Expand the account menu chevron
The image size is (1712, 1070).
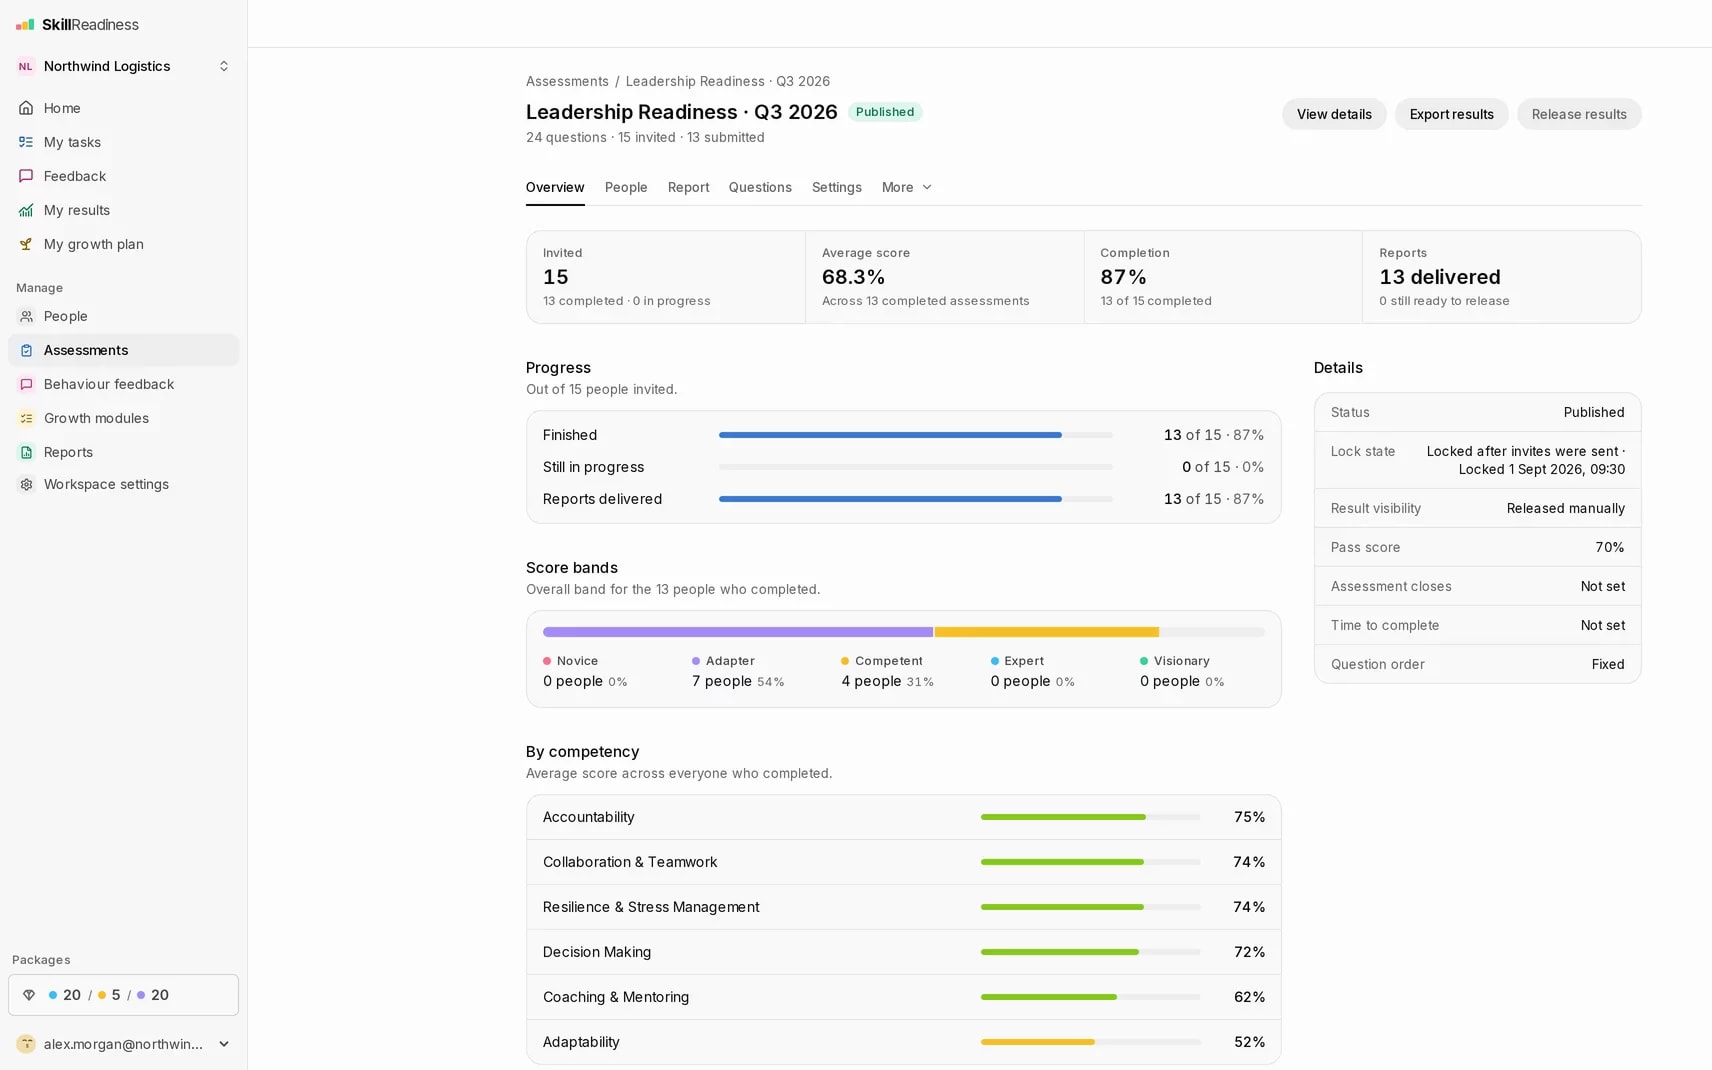(224, 1044)
